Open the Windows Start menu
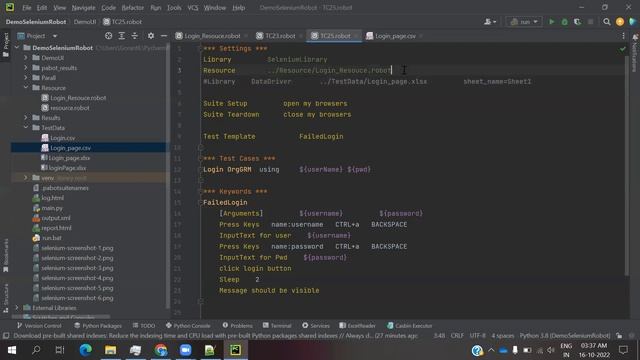The height and width of the screenshot is (360, 640). tap(11, 350)
